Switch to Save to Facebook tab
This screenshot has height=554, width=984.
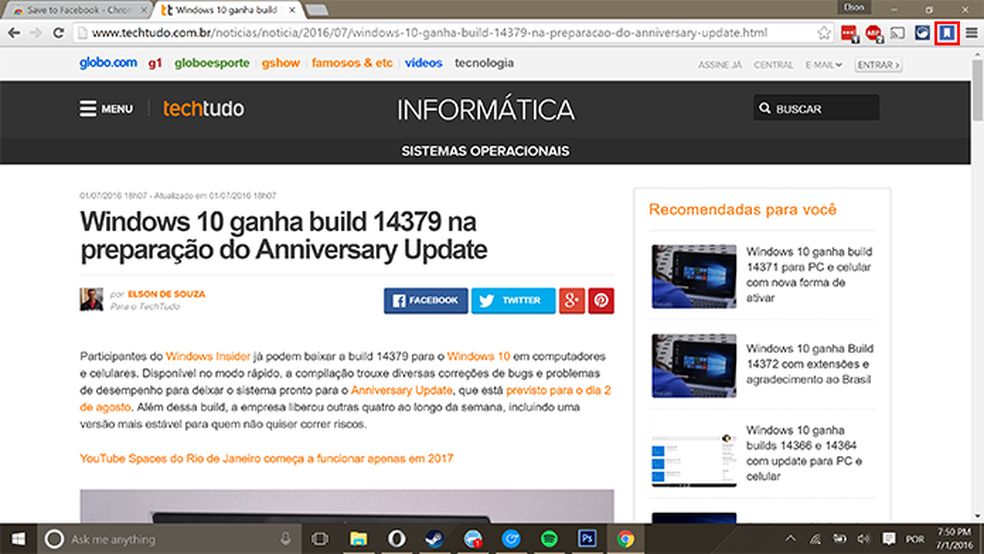78,10
